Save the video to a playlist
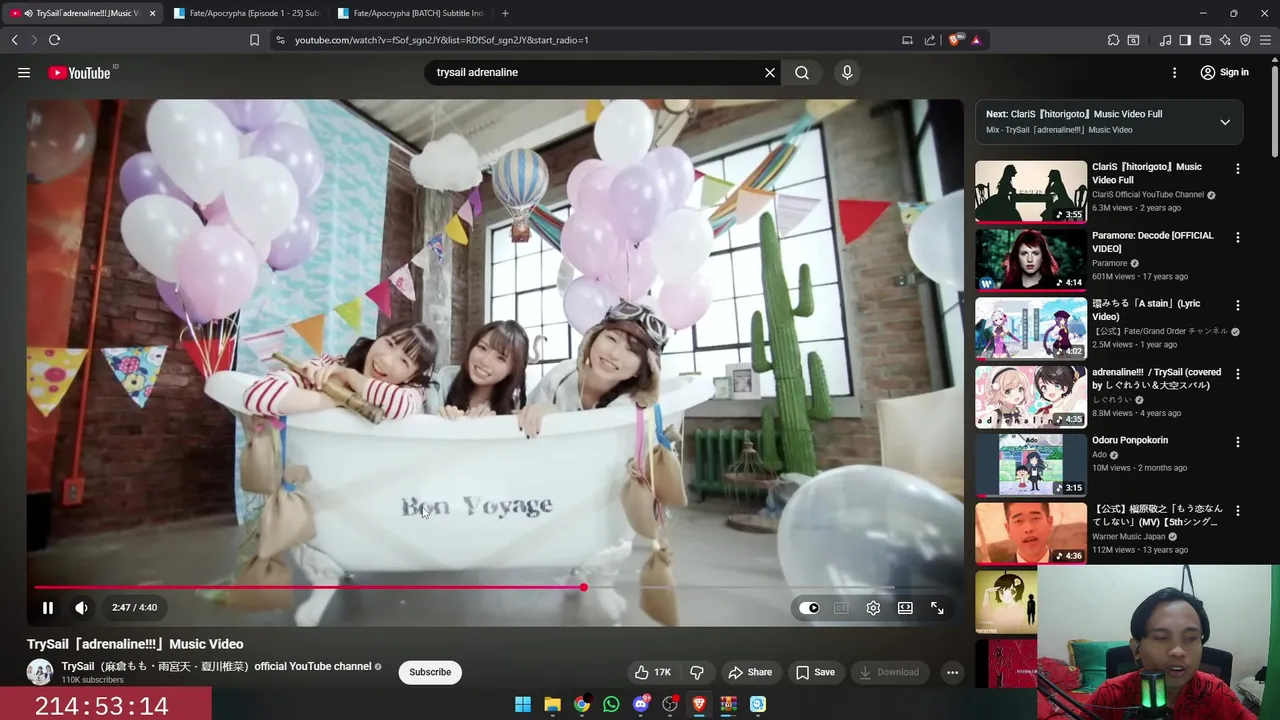This screenshot has height=720, width=1280. pyautogui.click(x=815, y=672)
